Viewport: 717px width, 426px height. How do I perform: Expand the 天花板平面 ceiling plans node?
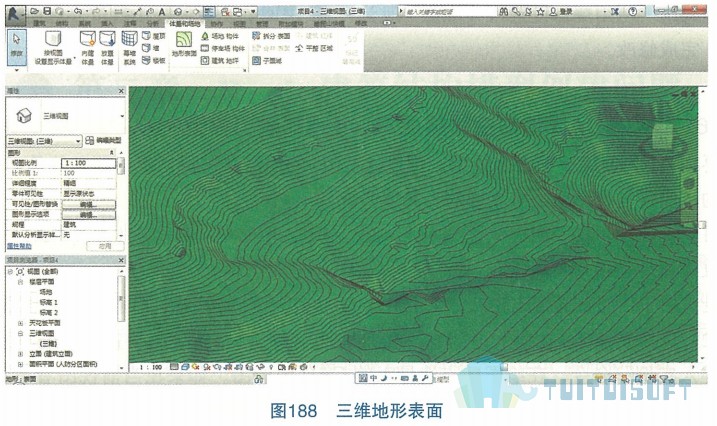click(21, 323)
